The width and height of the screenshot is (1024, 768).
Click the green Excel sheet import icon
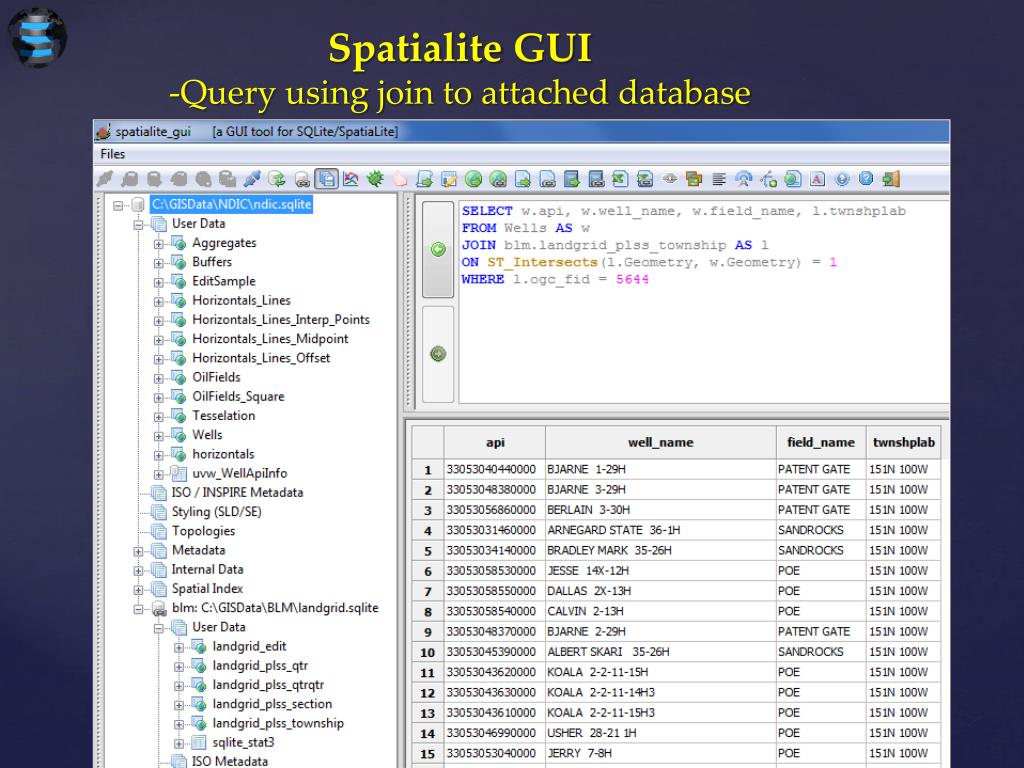point(620,178)
